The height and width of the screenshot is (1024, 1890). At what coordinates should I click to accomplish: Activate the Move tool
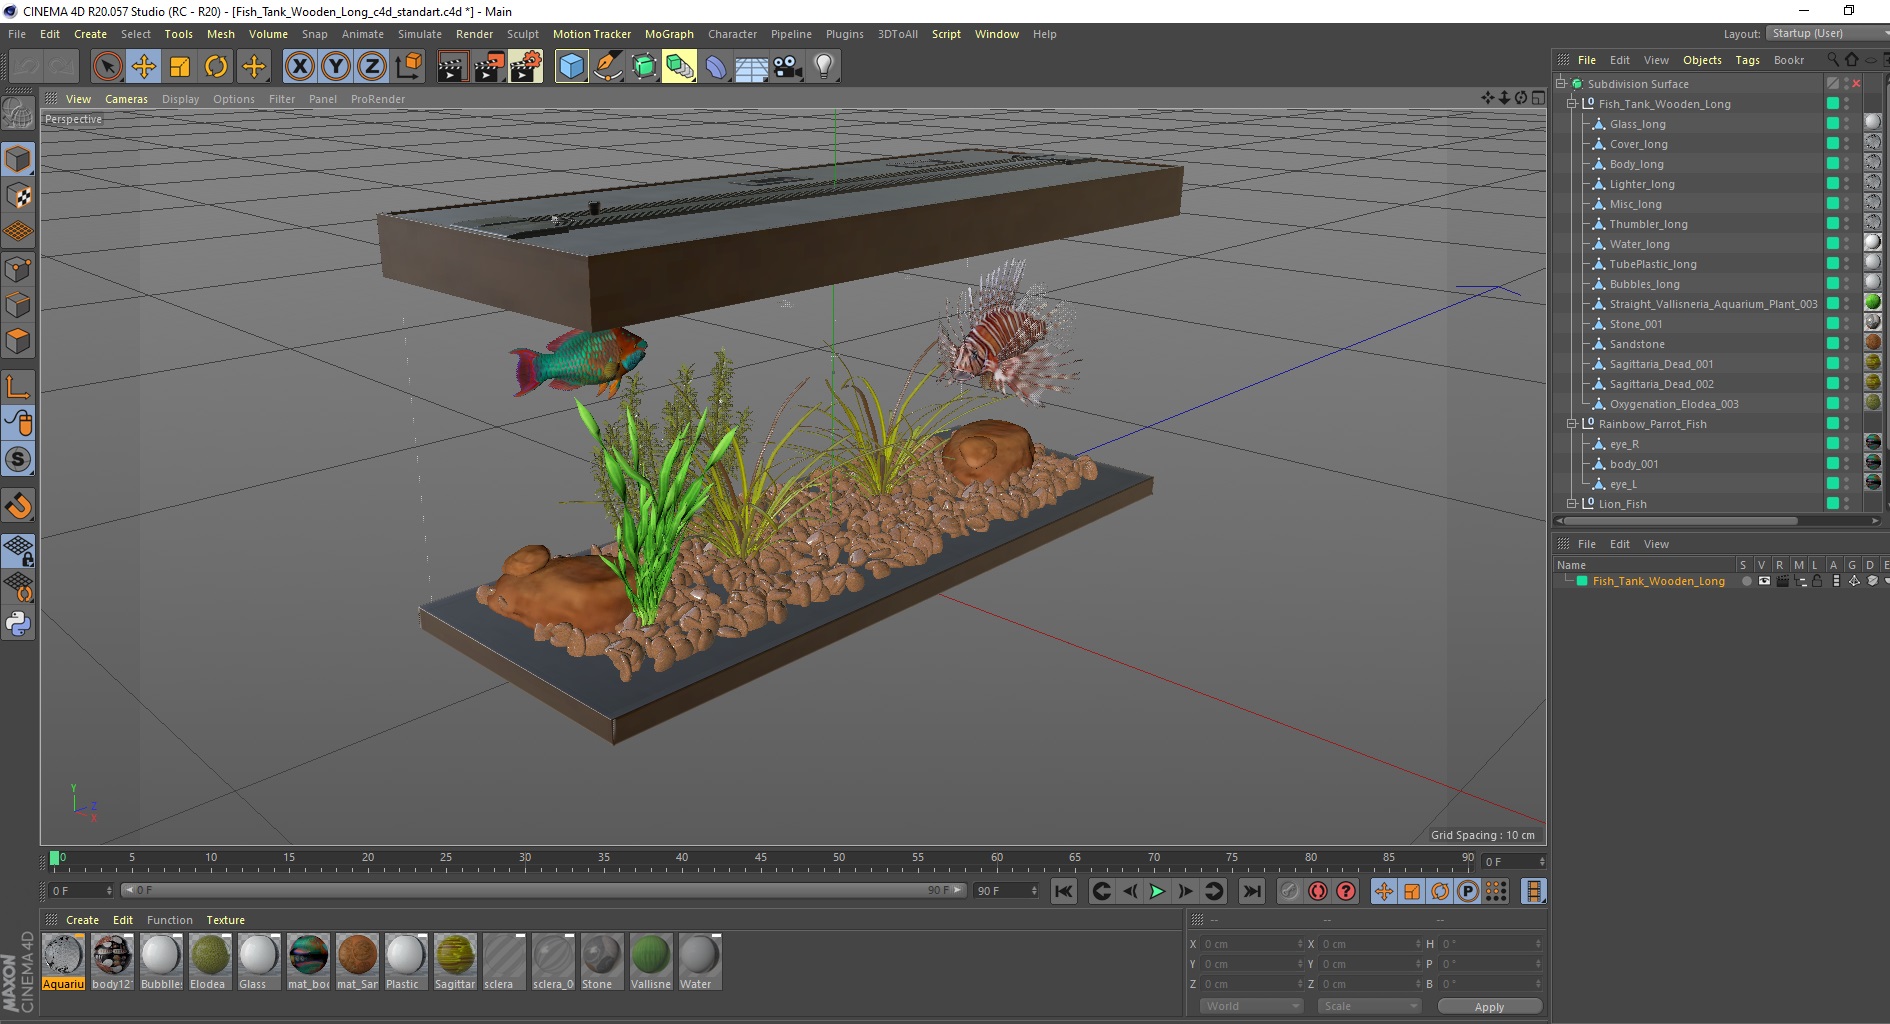click(143, 67)
